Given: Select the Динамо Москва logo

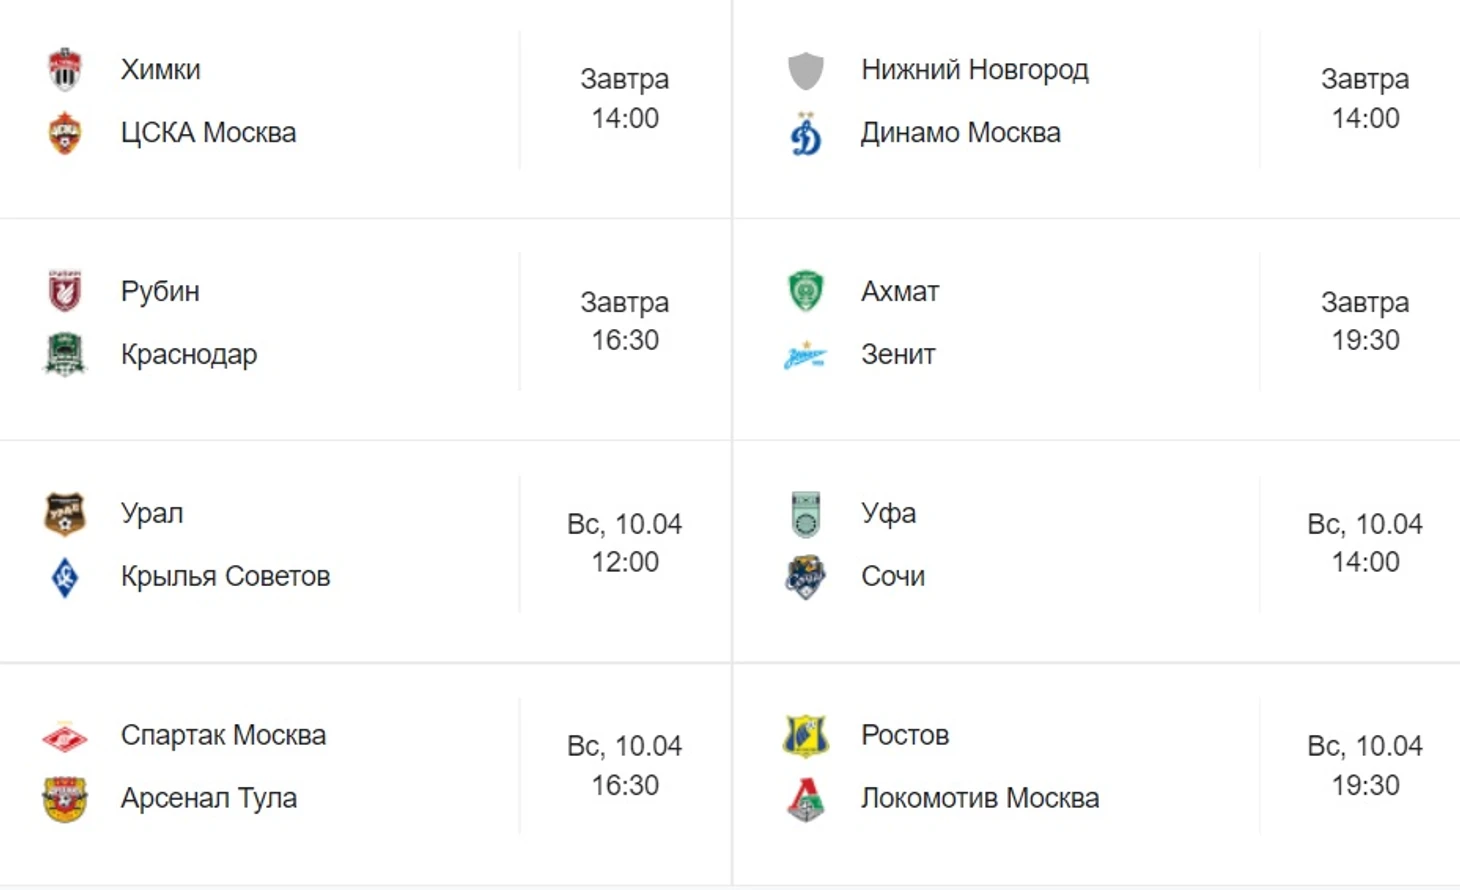Looking at the screenshot, I should 806,133.
